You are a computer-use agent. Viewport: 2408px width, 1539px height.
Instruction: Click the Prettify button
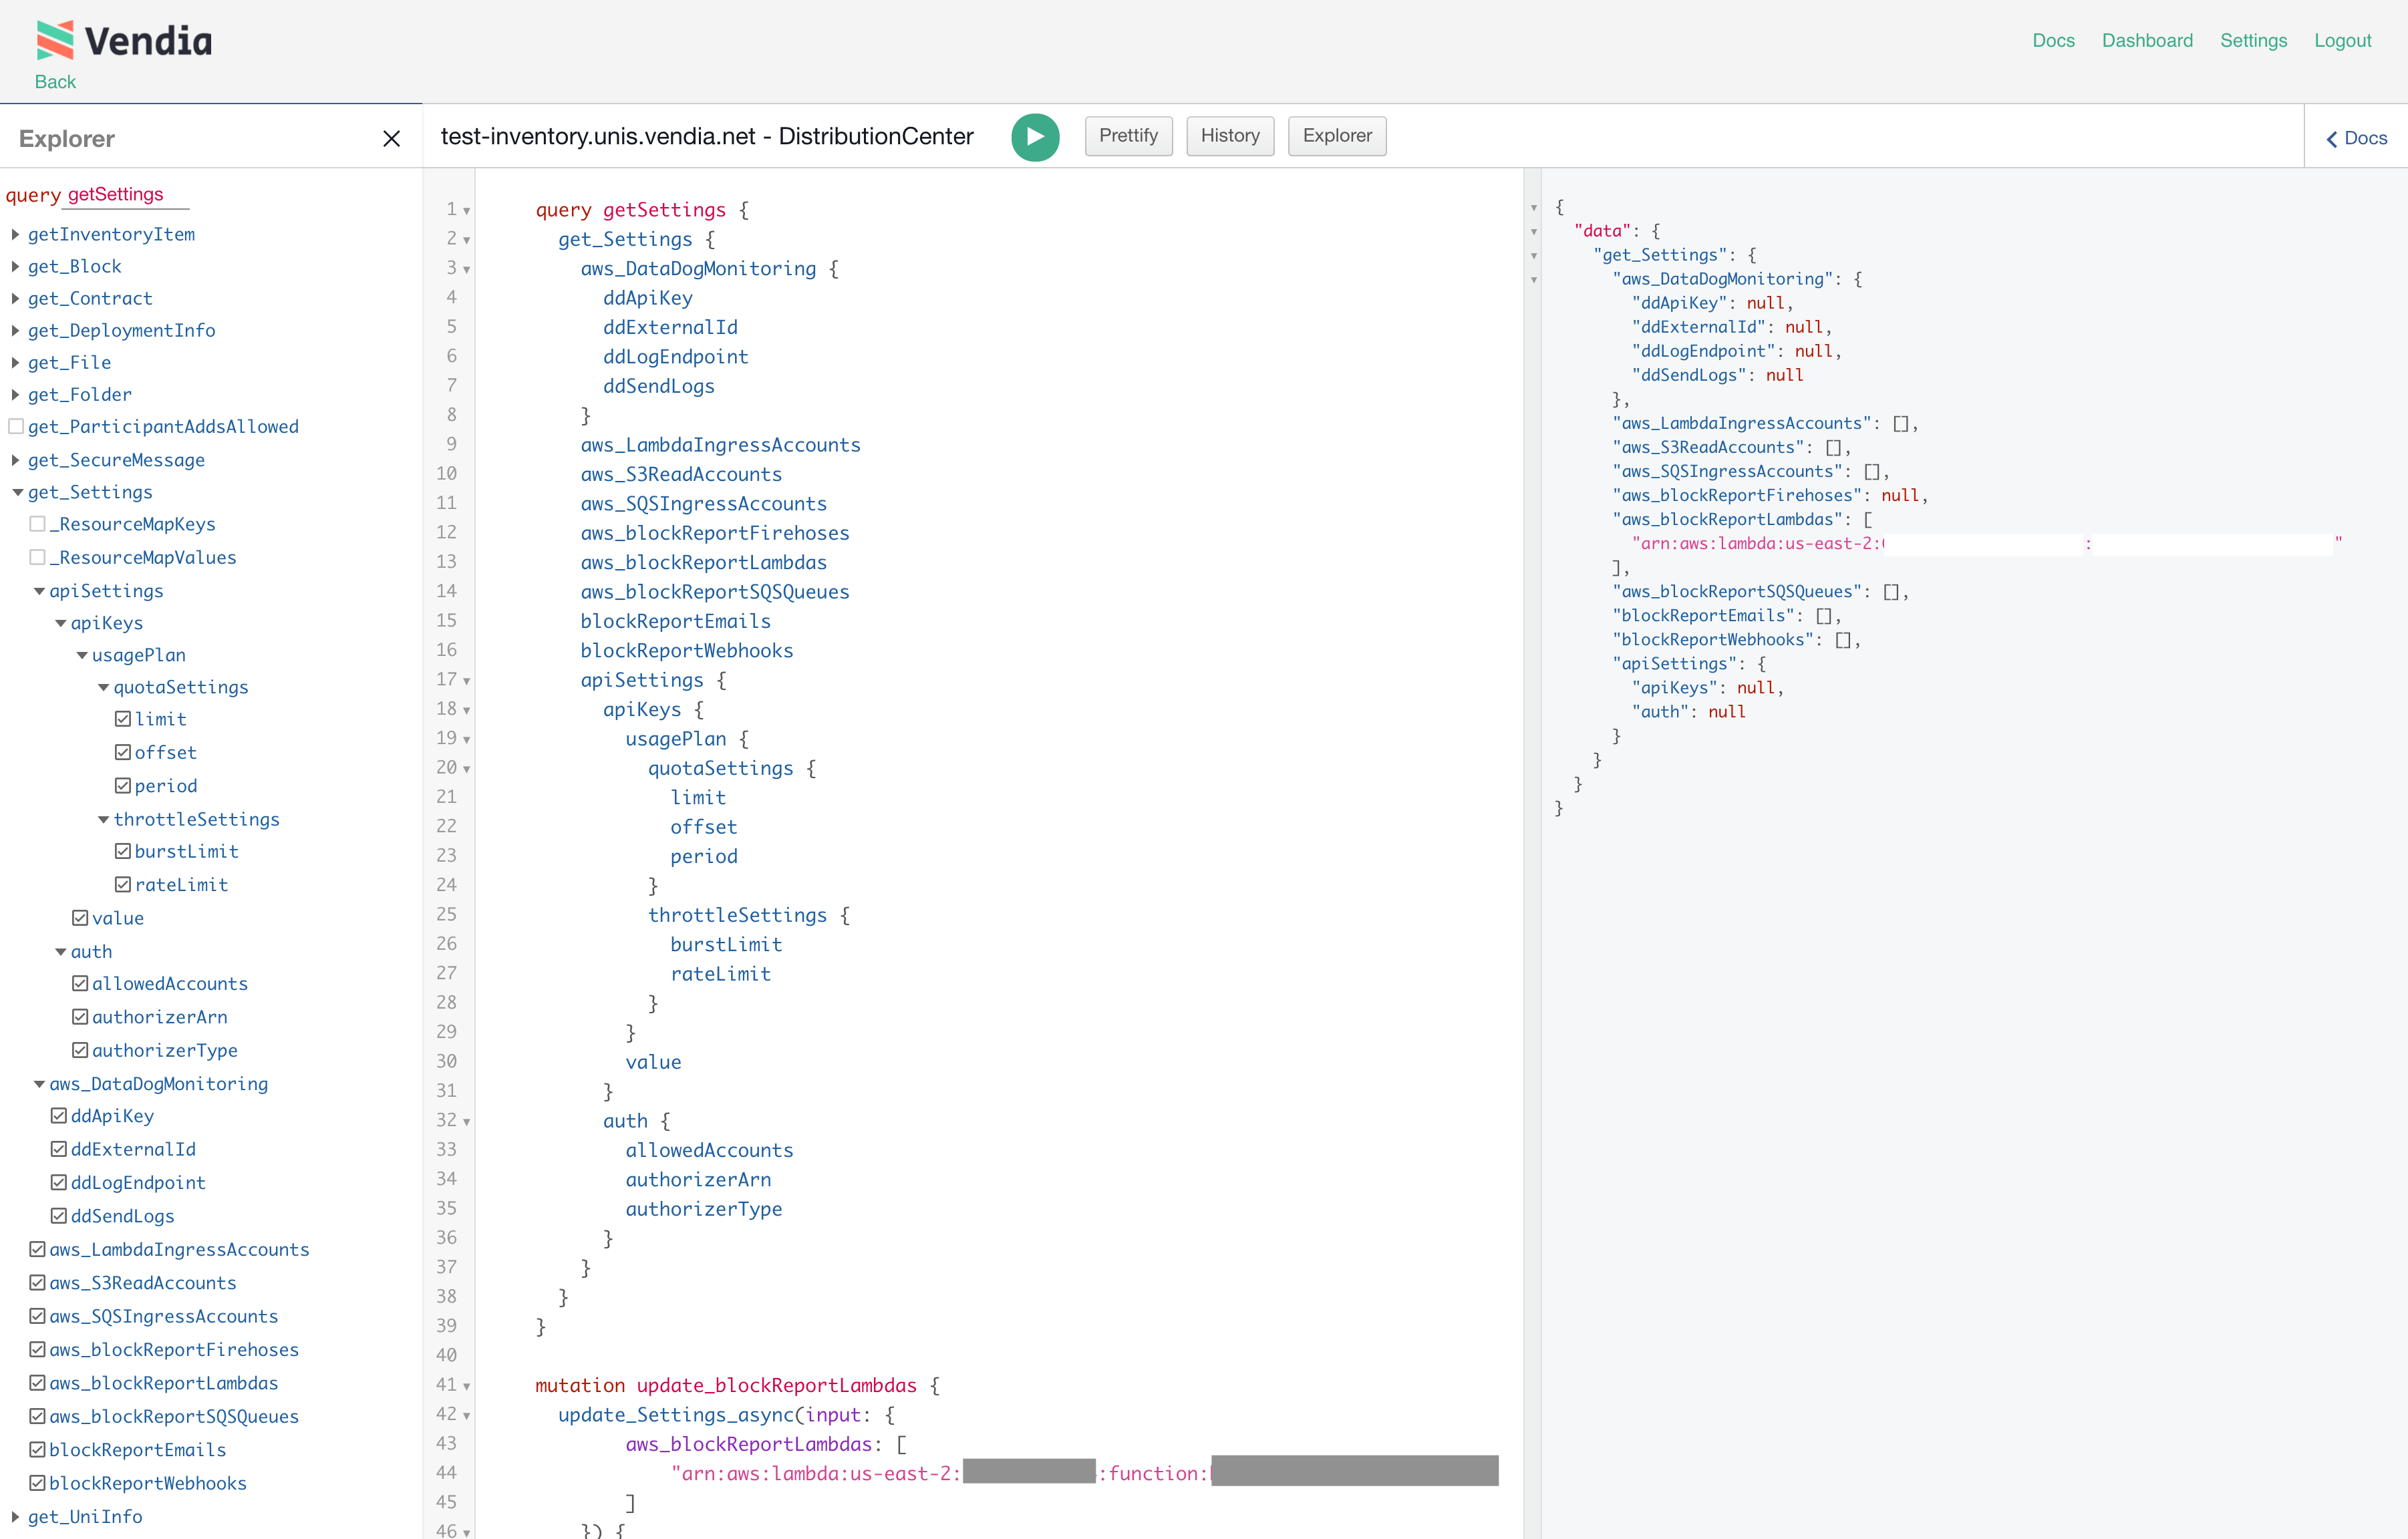click(1128, 136)
